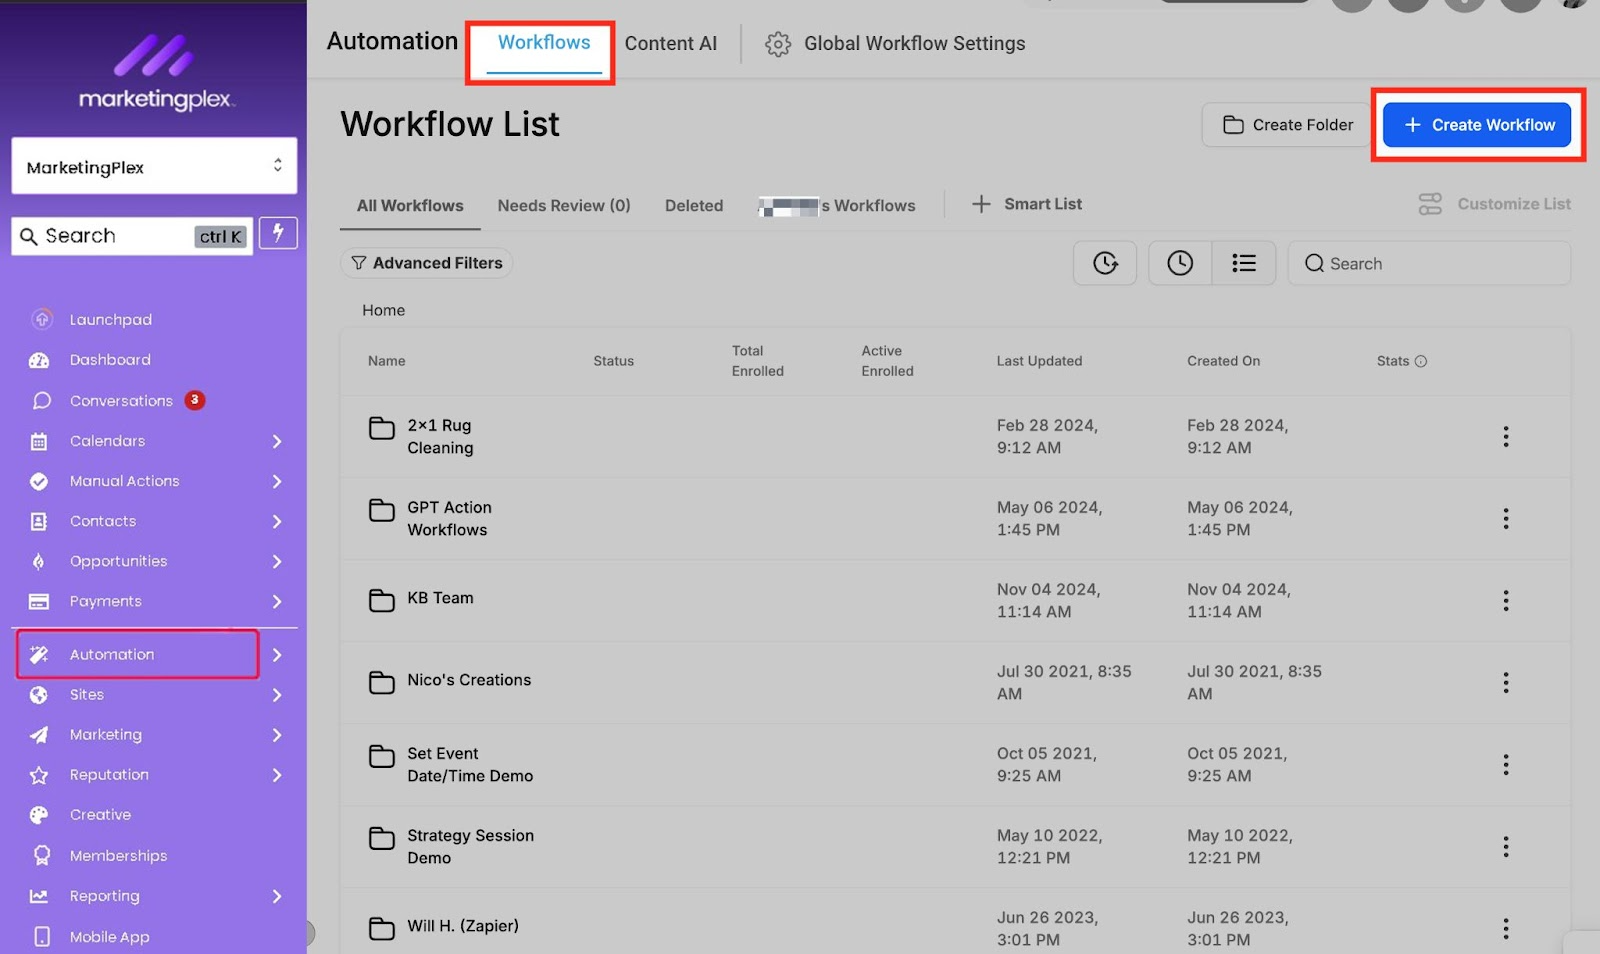
Task: Click the Marketing paper plane icon
Action: tap(39, 735)
